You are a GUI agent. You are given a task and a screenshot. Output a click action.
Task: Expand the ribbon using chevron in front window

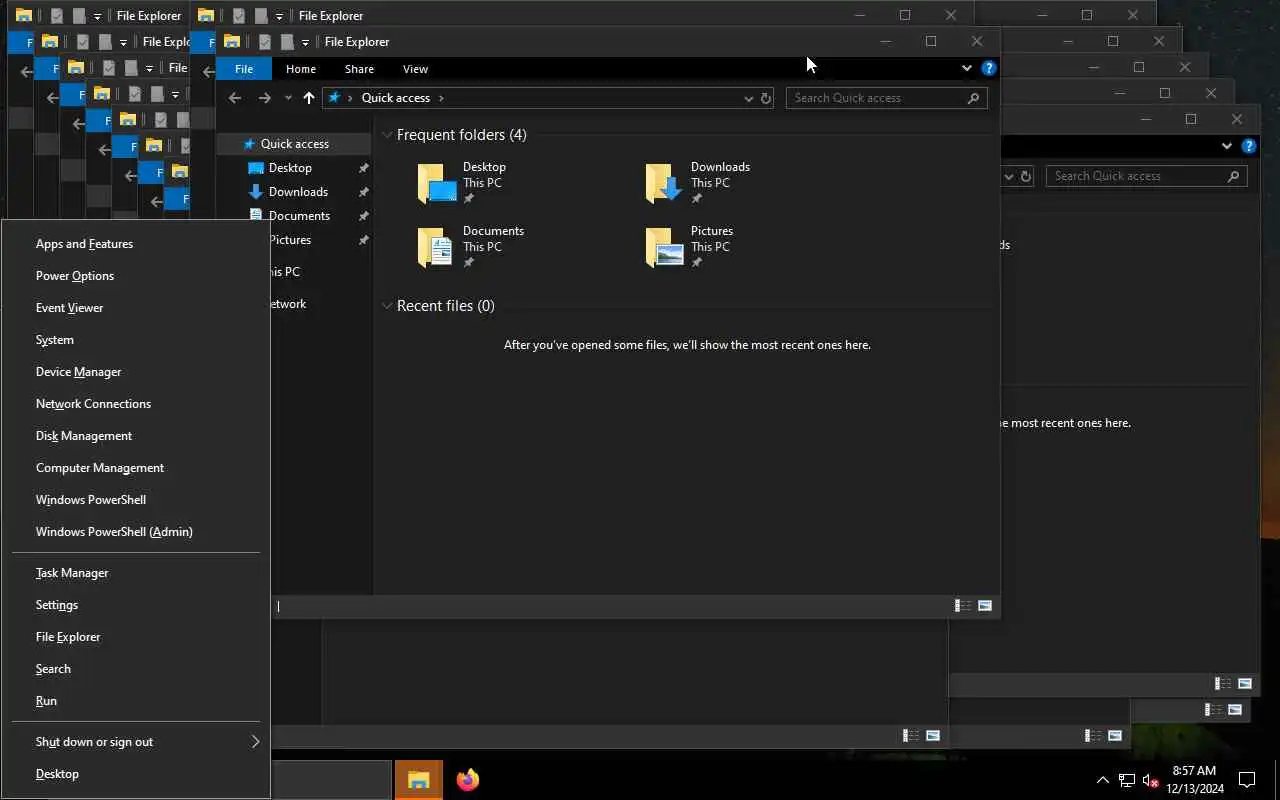pos(966,68)
